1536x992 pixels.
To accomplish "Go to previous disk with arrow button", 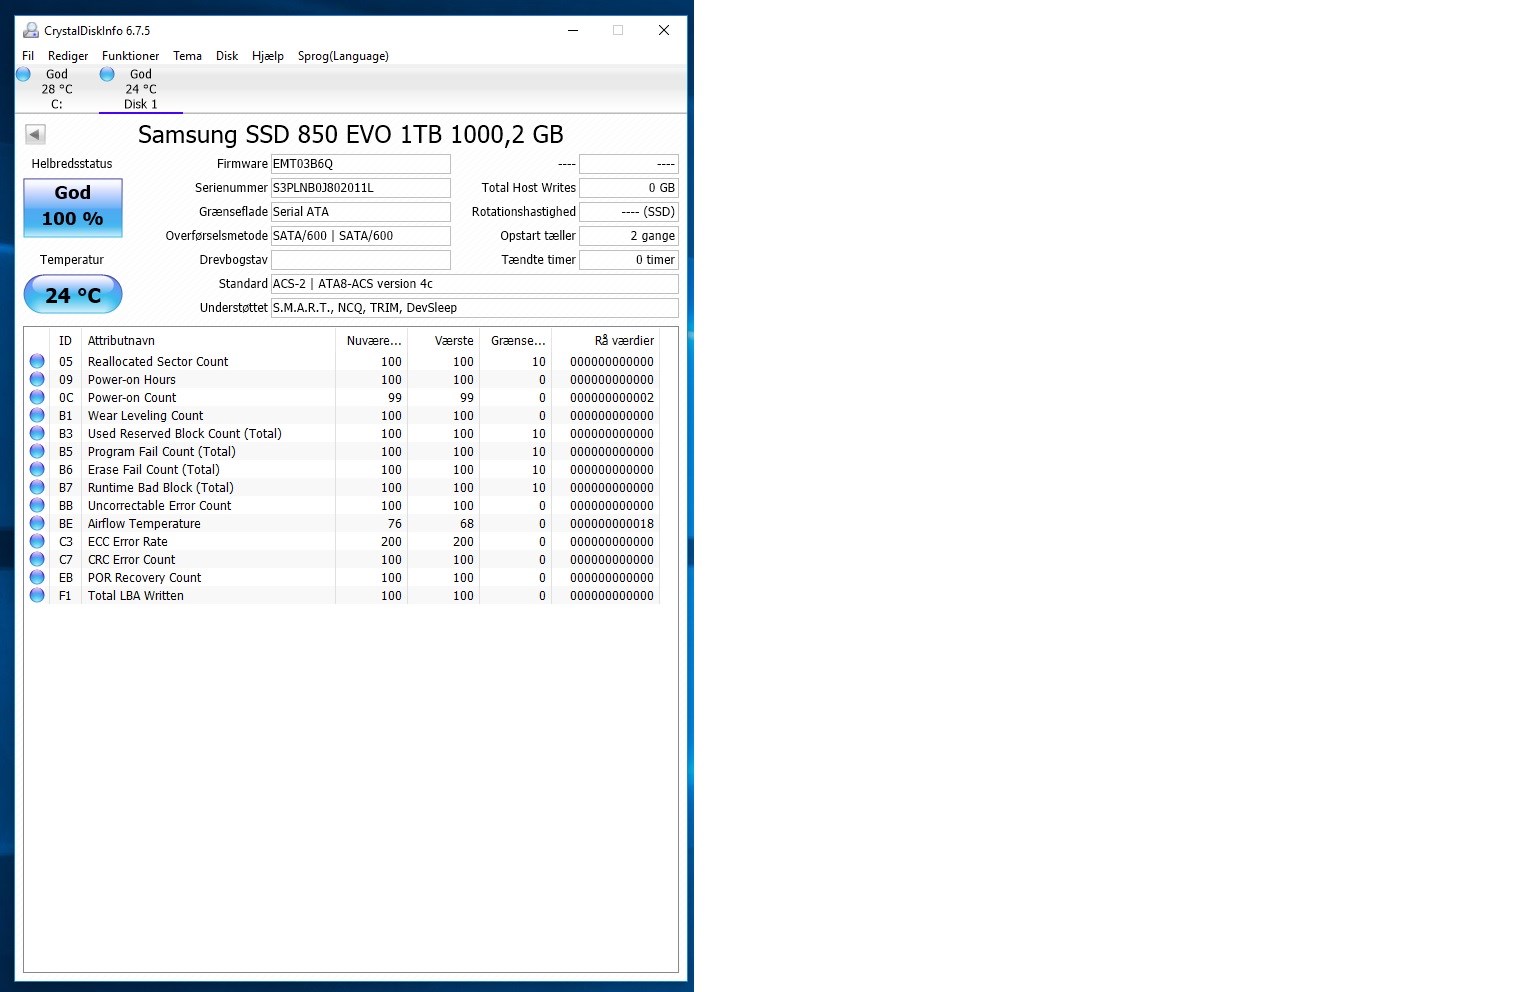I will pos(35,134).
